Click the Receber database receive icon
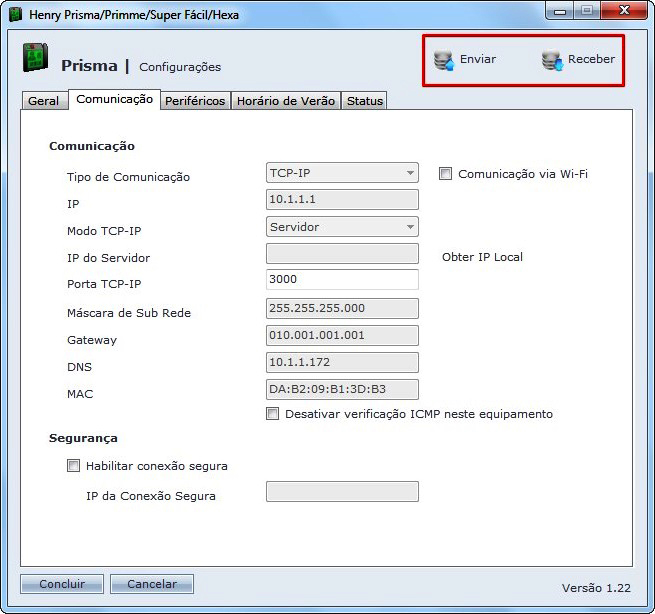The width and height of the screenshot is (655, 614). click(552, 60)
